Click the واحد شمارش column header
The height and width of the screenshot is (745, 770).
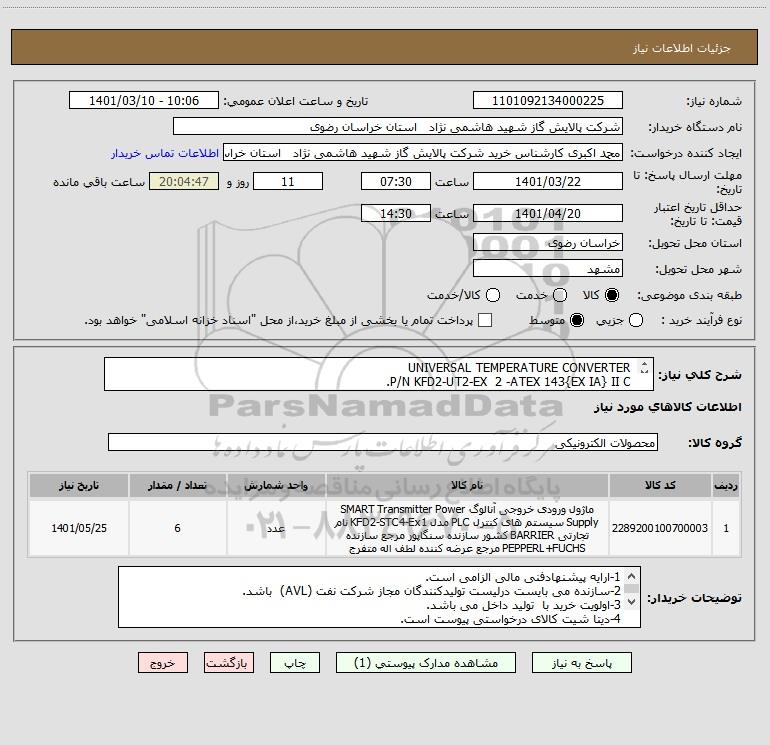[x=276, y=485]
